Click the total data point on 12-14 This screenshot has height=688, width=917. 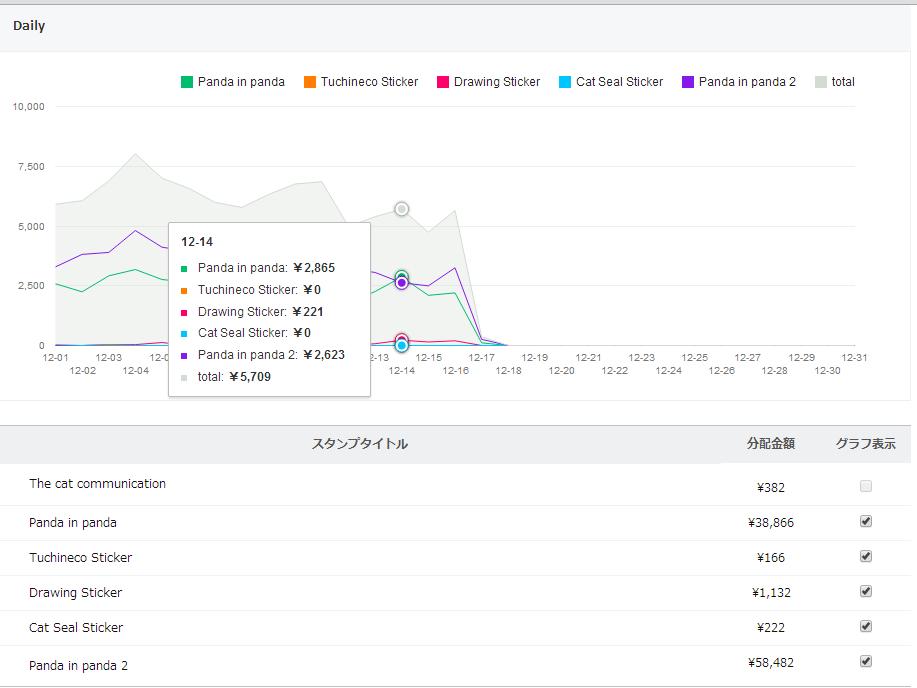tap(401, 209)
